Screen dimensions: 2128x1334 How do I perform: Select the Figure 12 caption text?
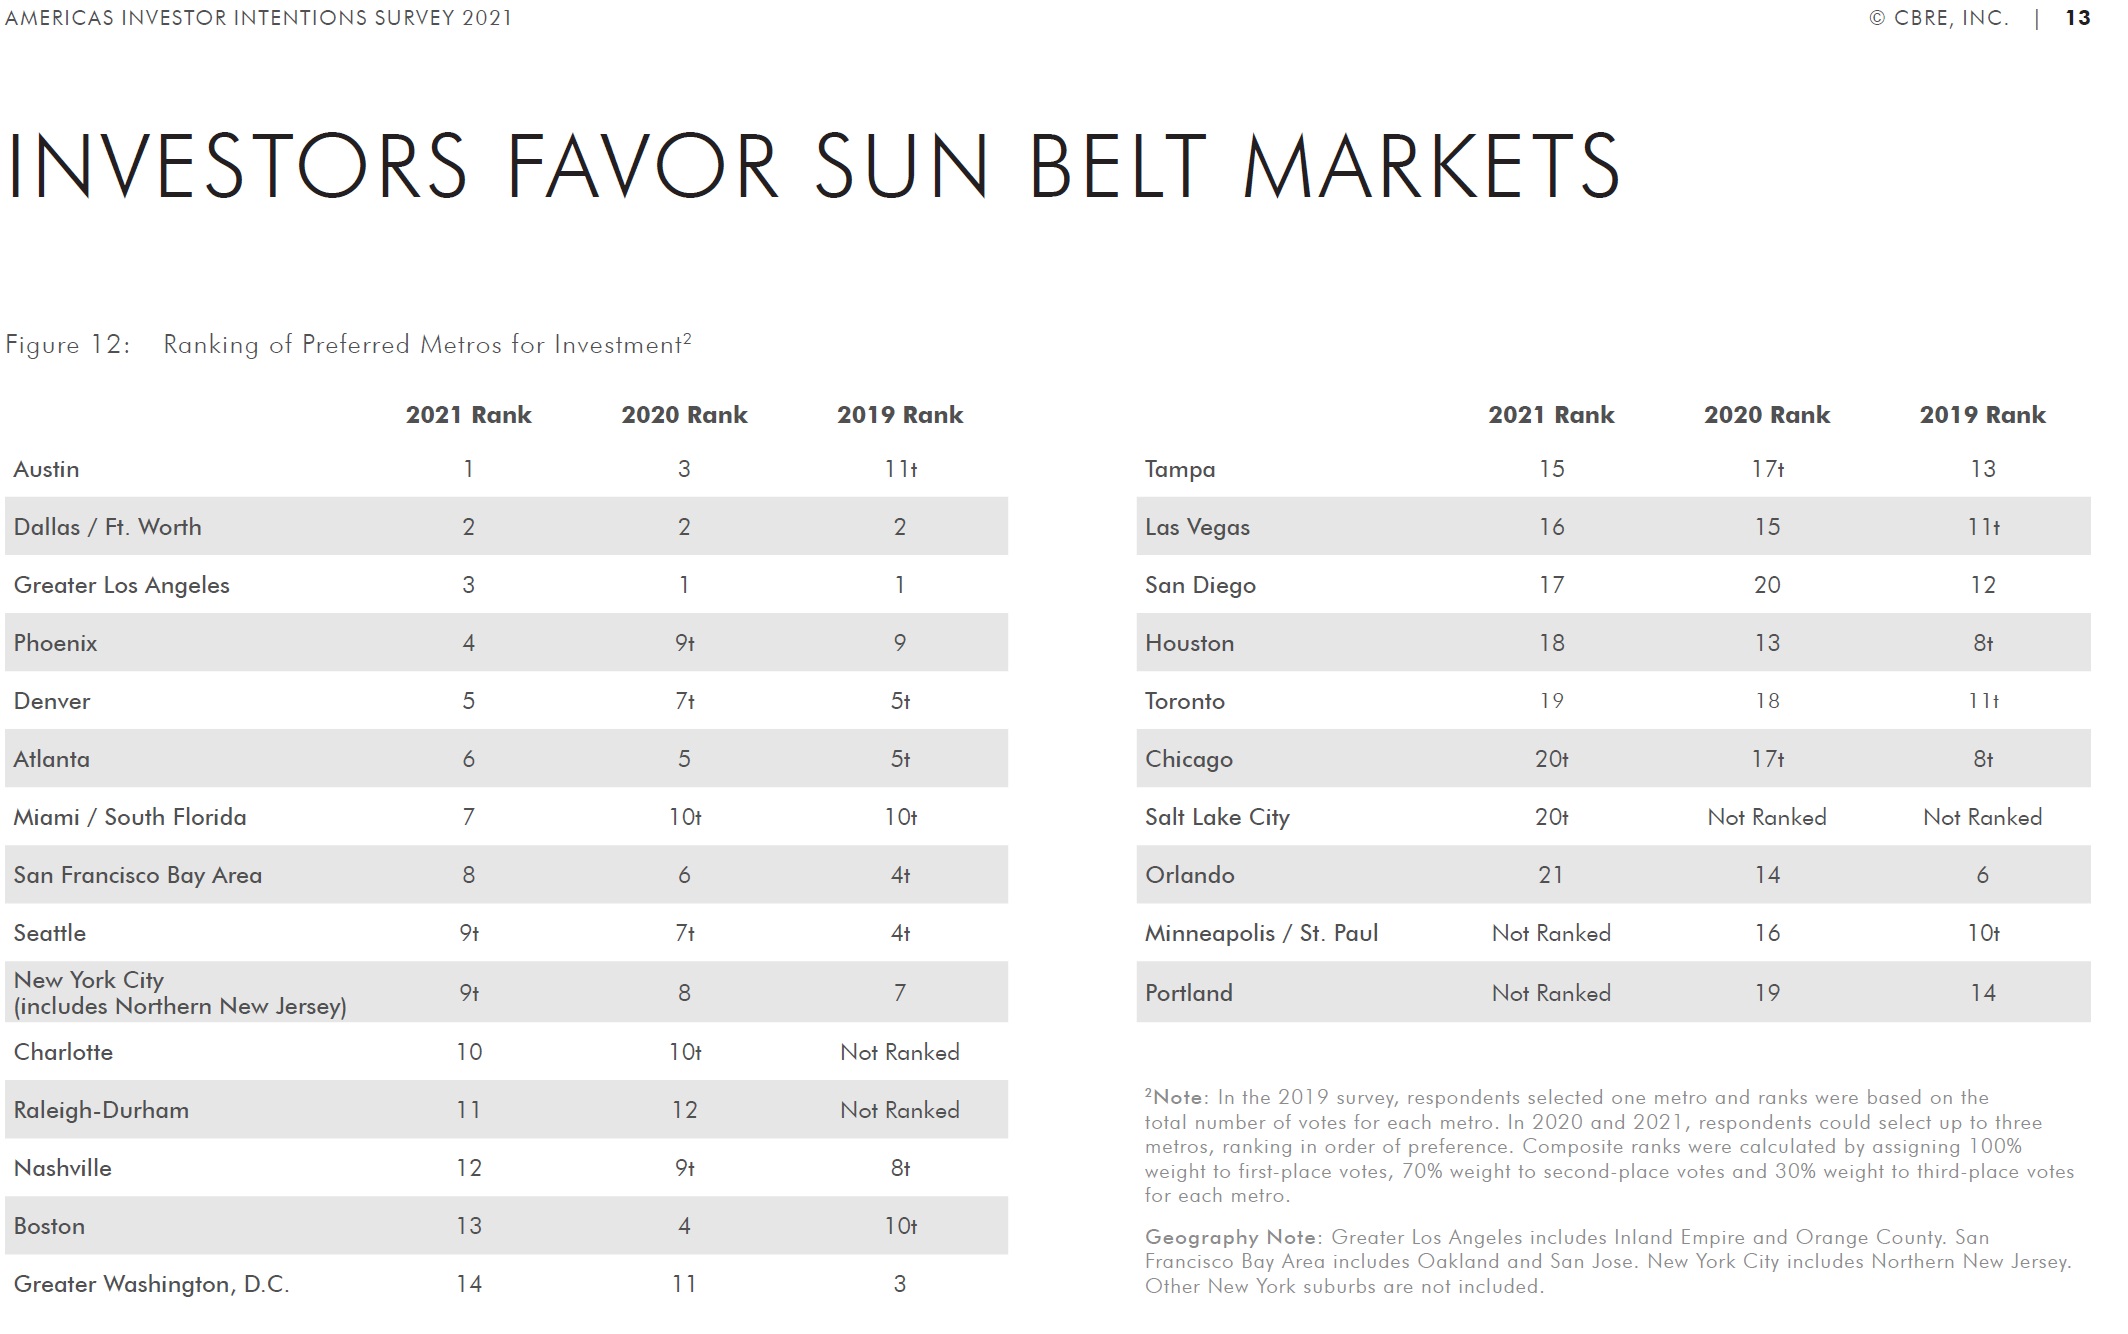tap(348, 345)
